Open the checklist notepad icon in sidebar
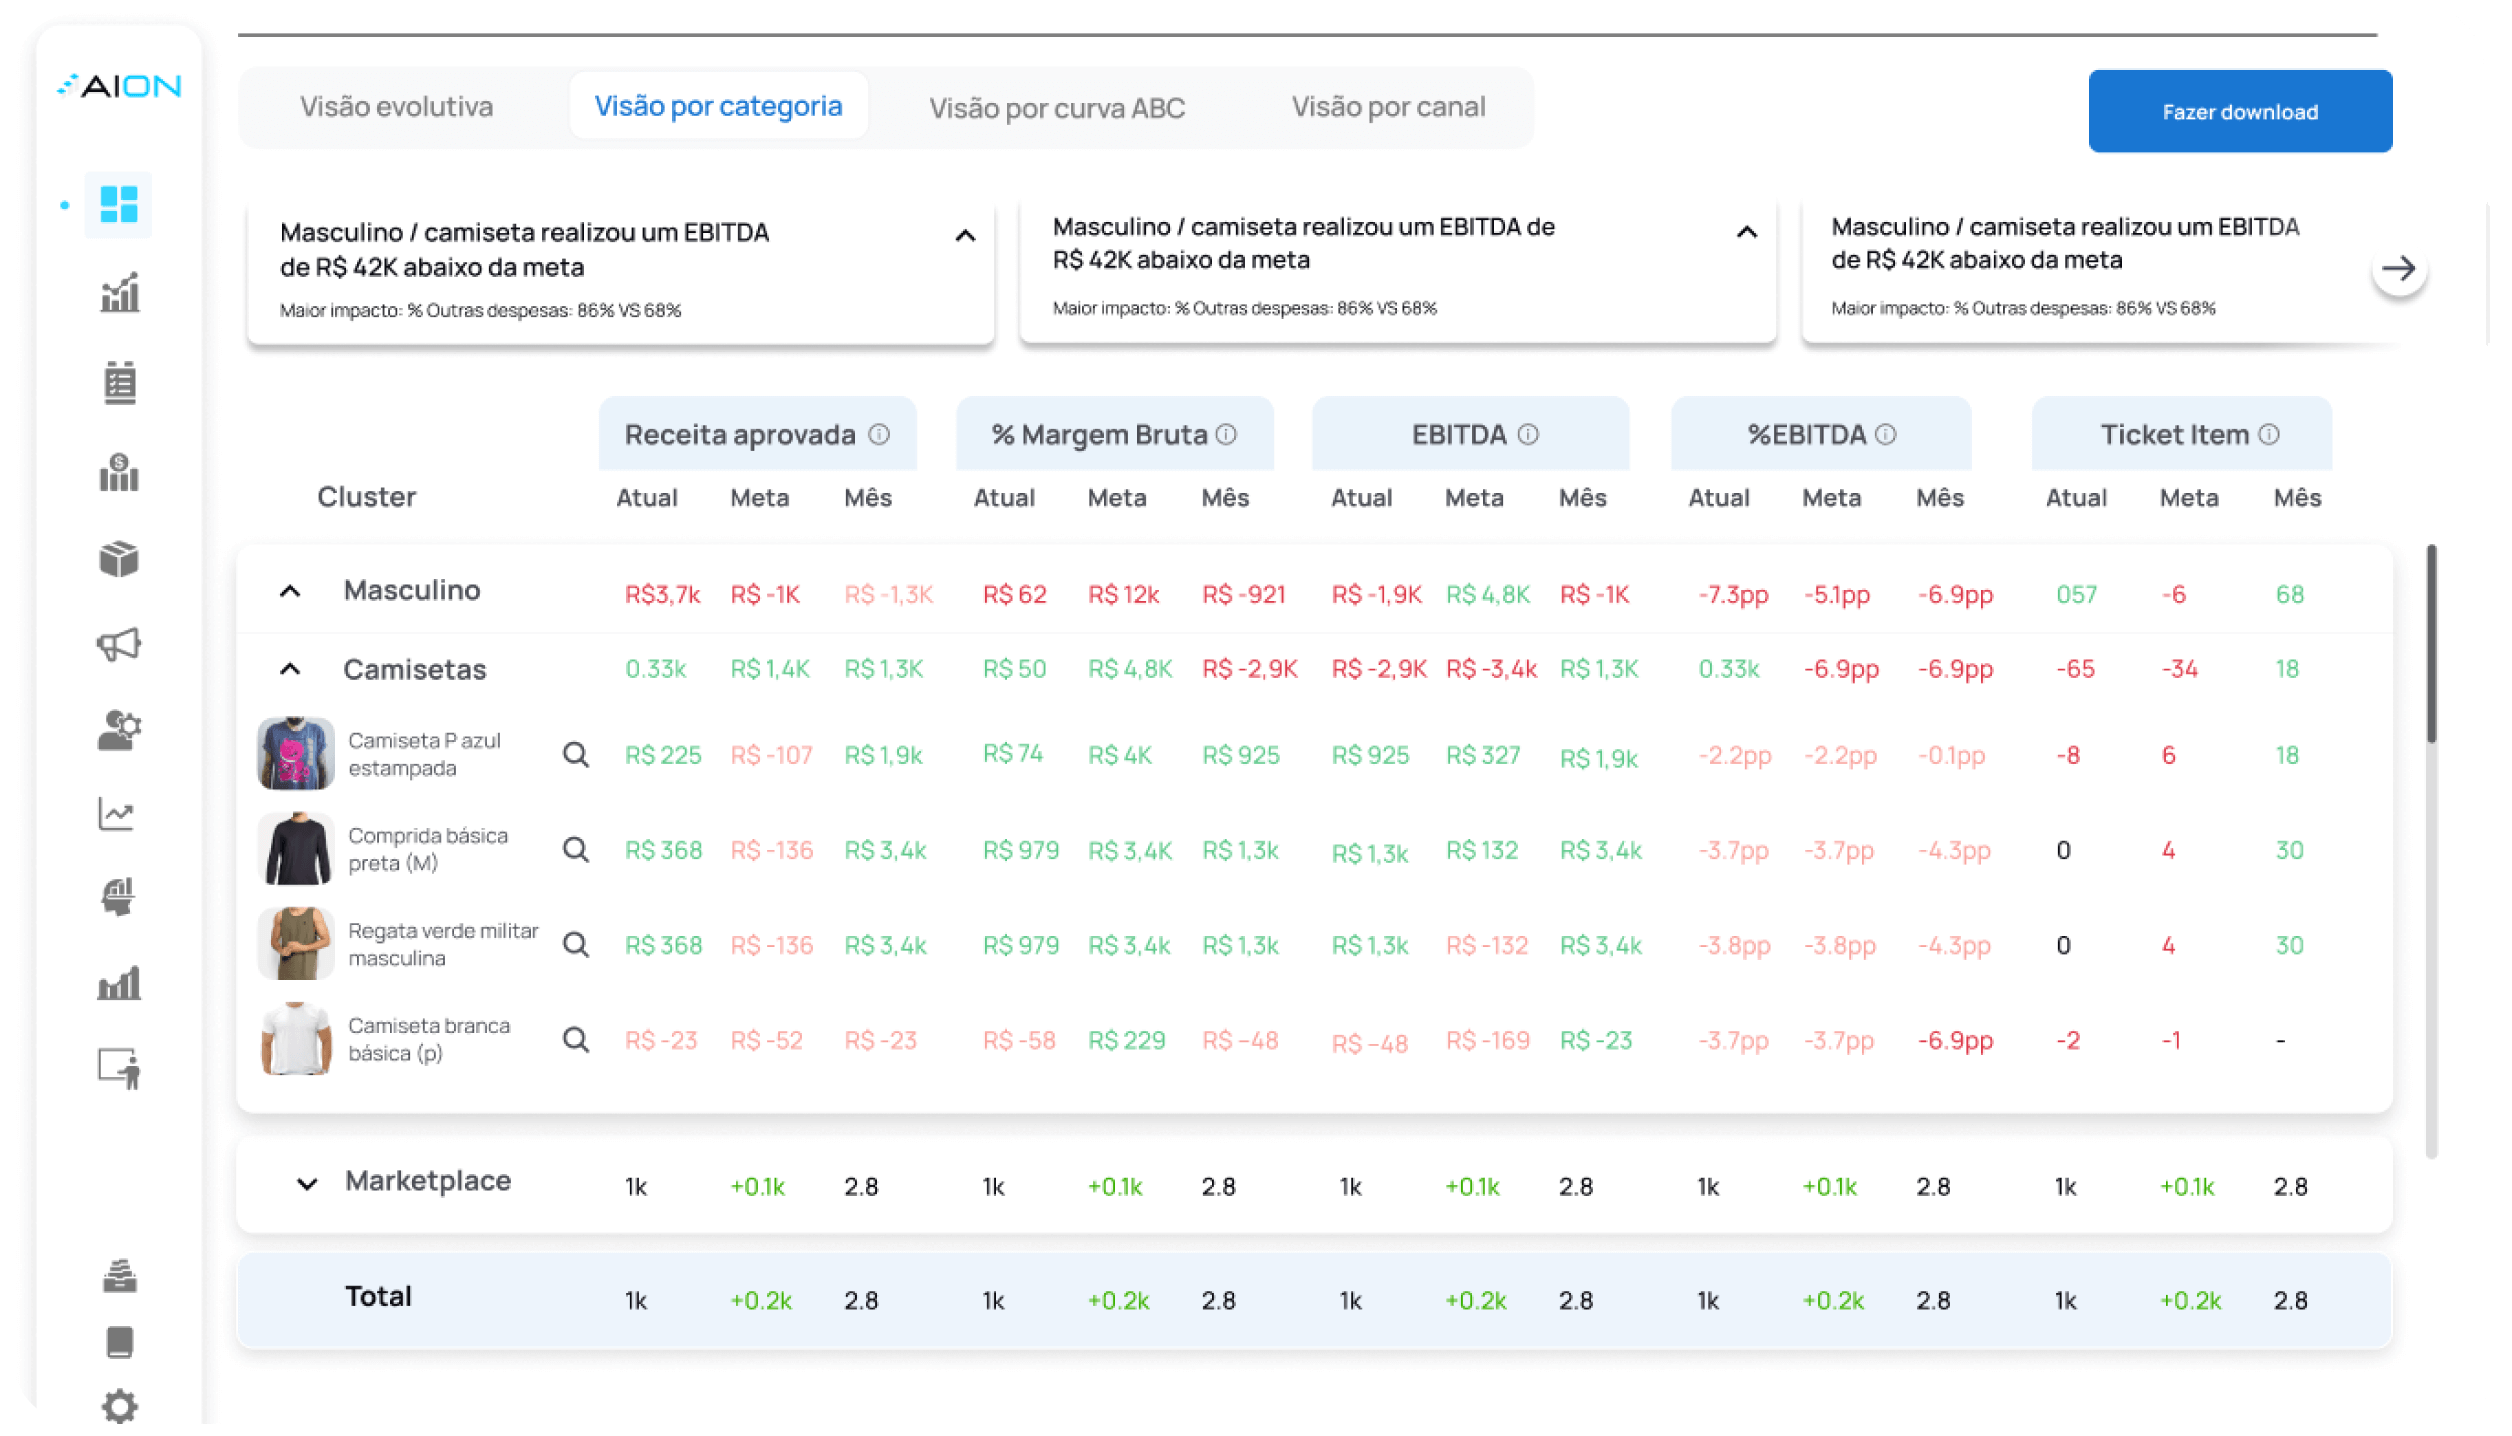This screenshot has height=1436, width=2512. [120, 383]
